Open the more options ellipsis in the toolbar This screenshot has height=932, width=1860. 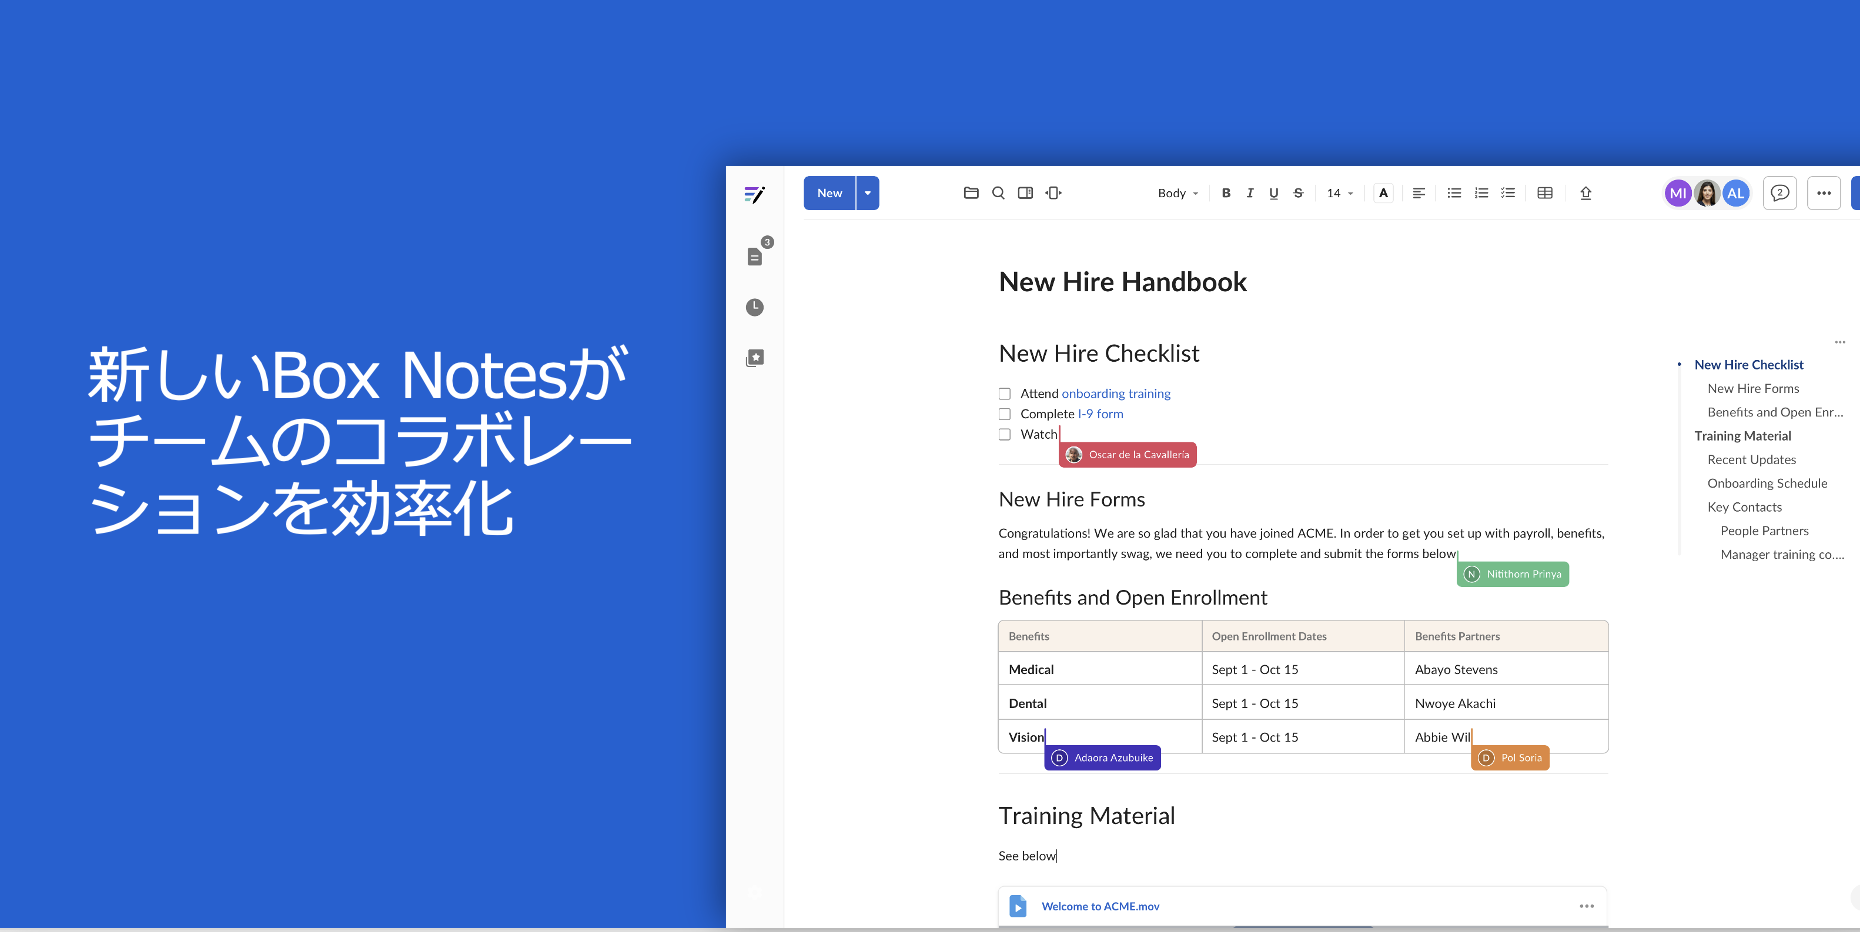coord(1824,193)
